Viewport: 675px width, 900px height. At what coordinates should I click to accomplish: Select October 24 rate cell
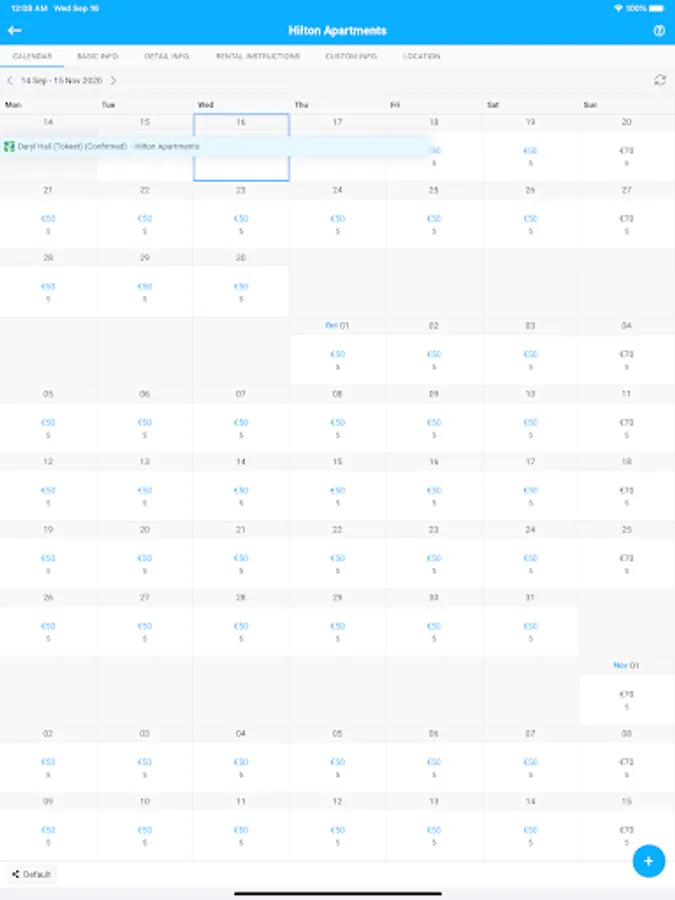(530, 564)
